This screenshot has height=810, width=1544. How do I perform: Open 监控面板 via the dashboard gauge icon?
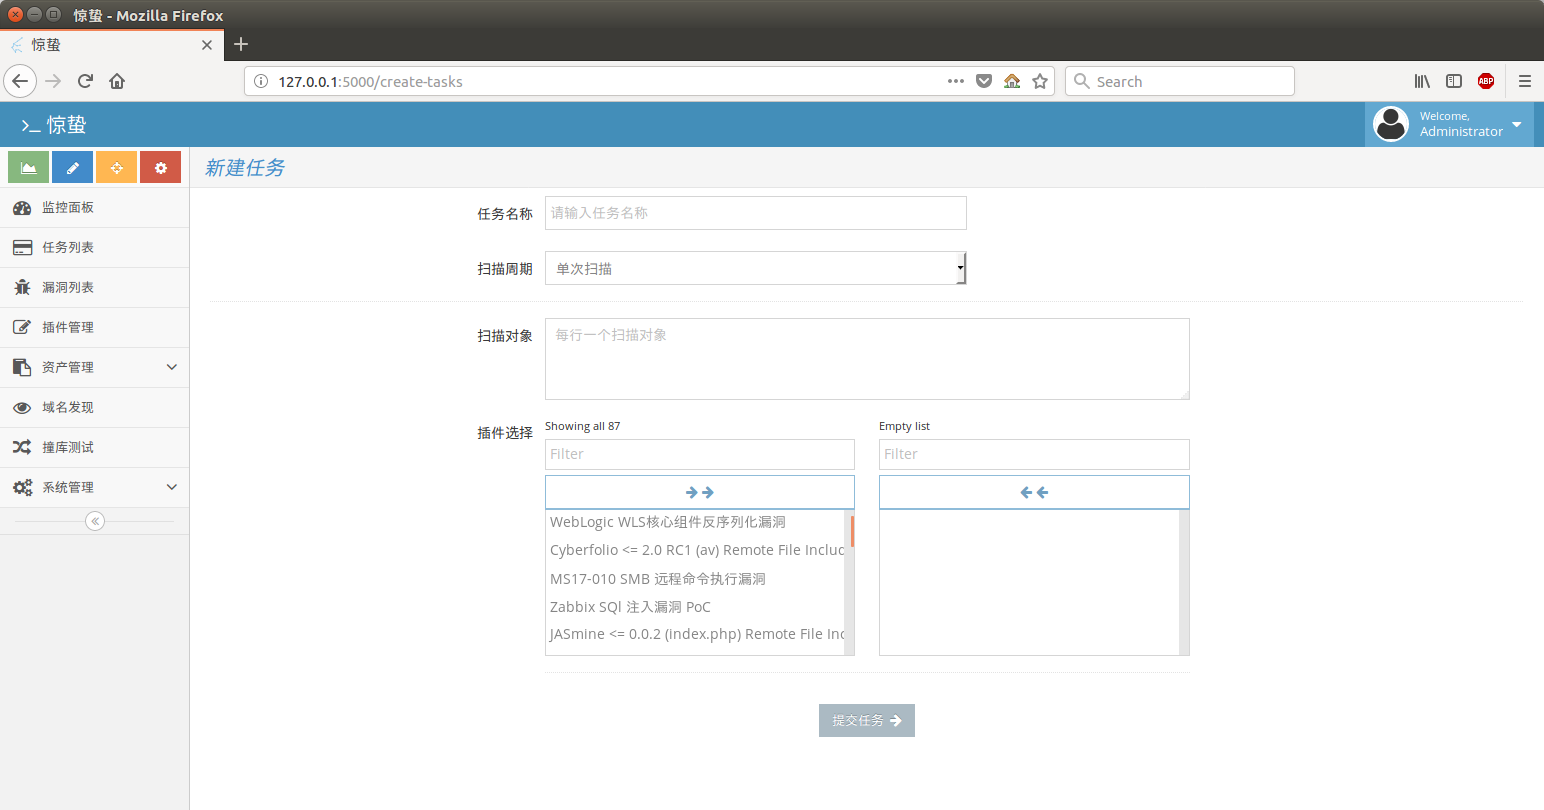coord(22,207)
